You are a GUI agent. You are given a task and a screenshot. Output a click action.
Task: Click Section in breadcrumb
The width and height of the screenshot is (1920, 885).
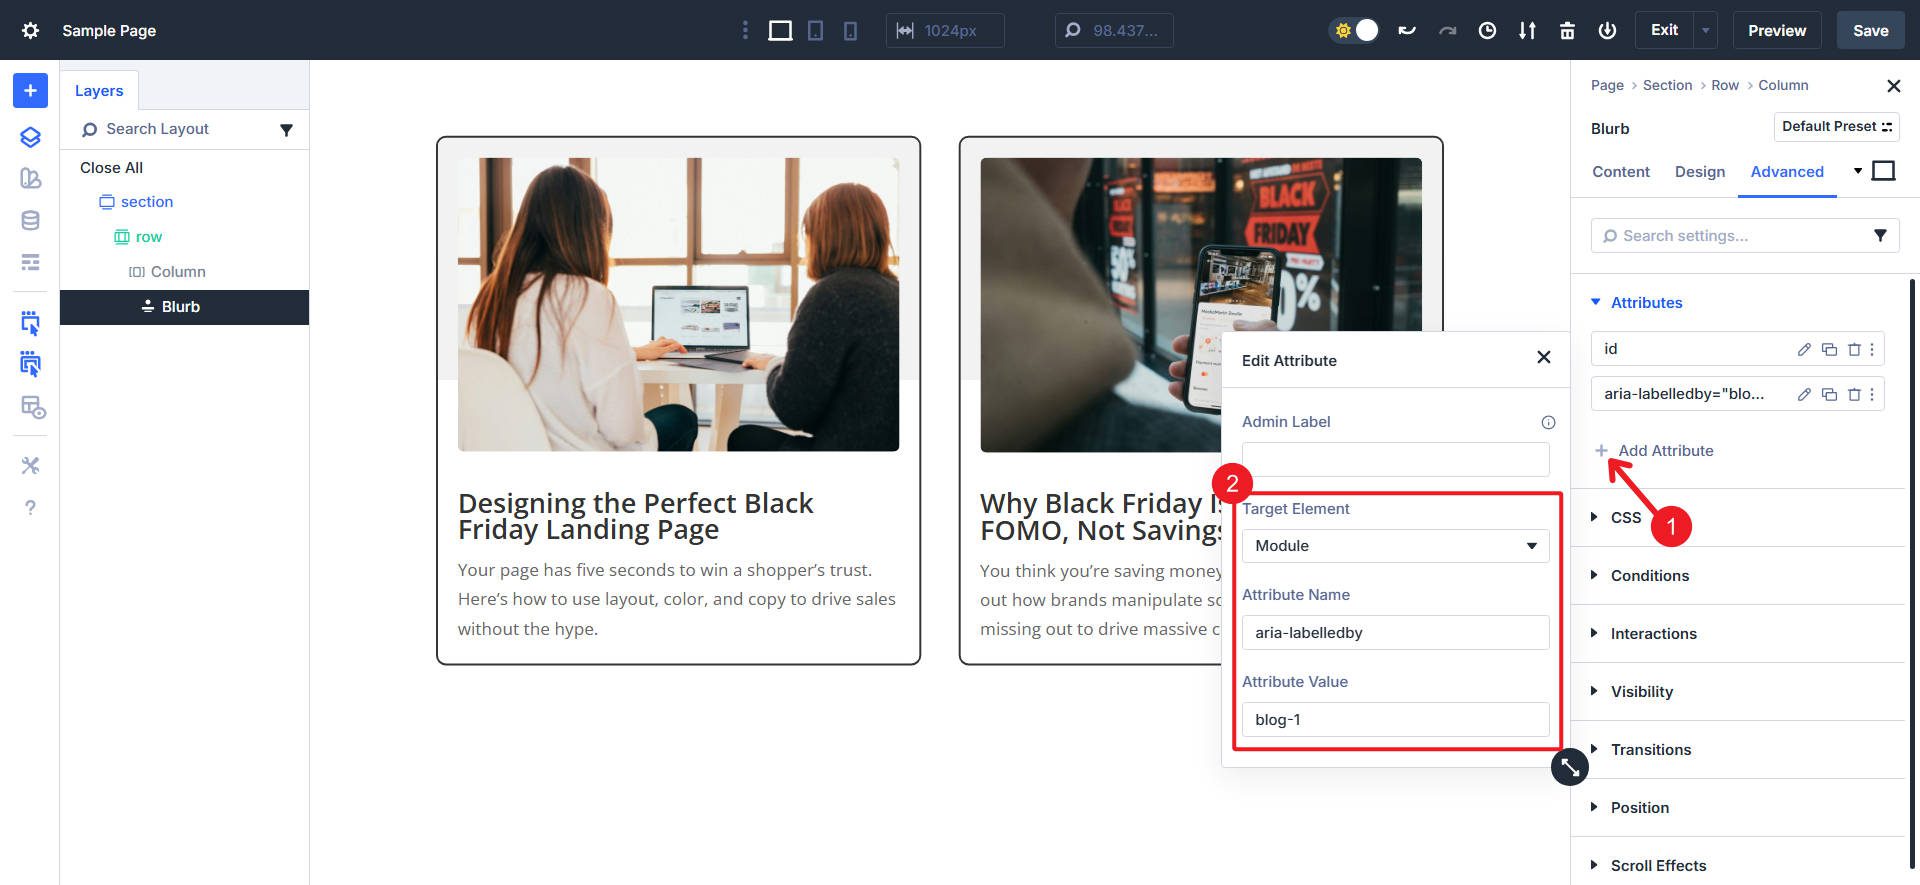(x=1667, y=85)
